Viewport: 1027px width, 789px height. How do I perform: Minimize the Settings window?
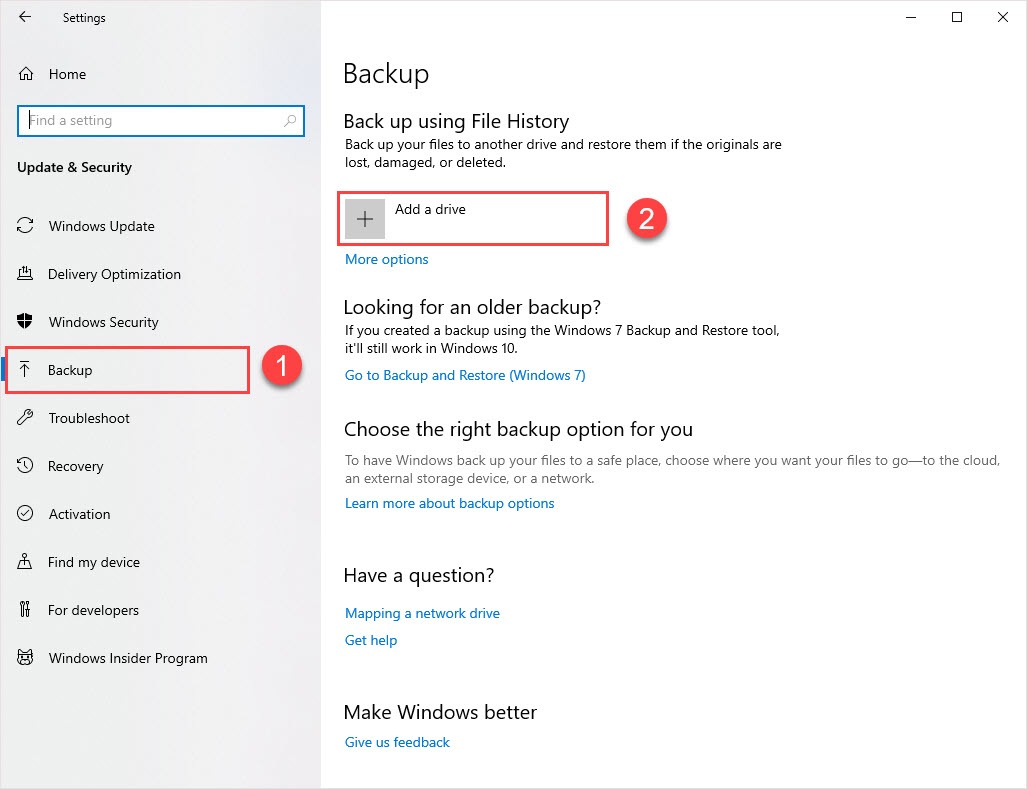[910, 17]
